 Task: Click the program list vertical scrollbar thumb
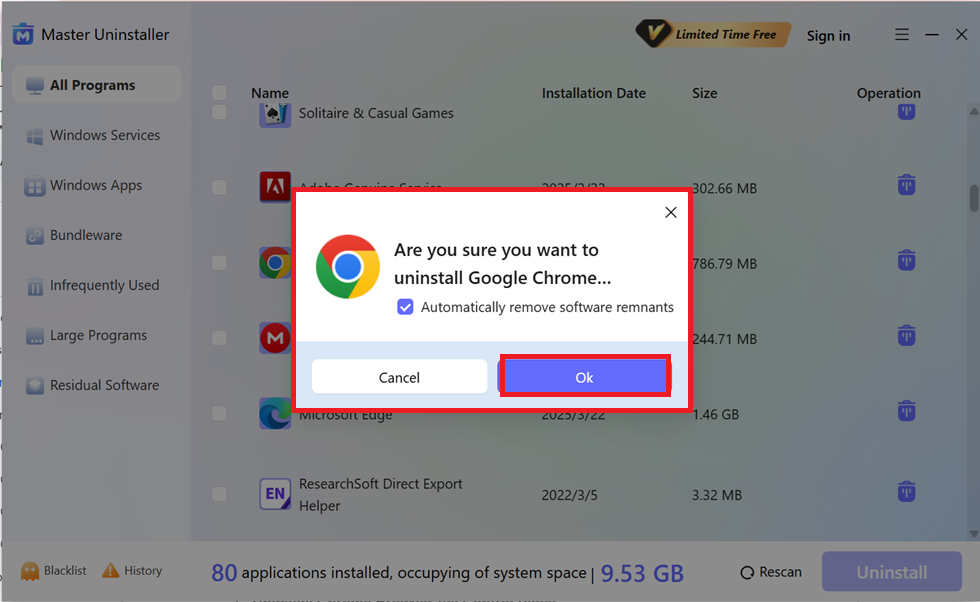coord(974,198)
